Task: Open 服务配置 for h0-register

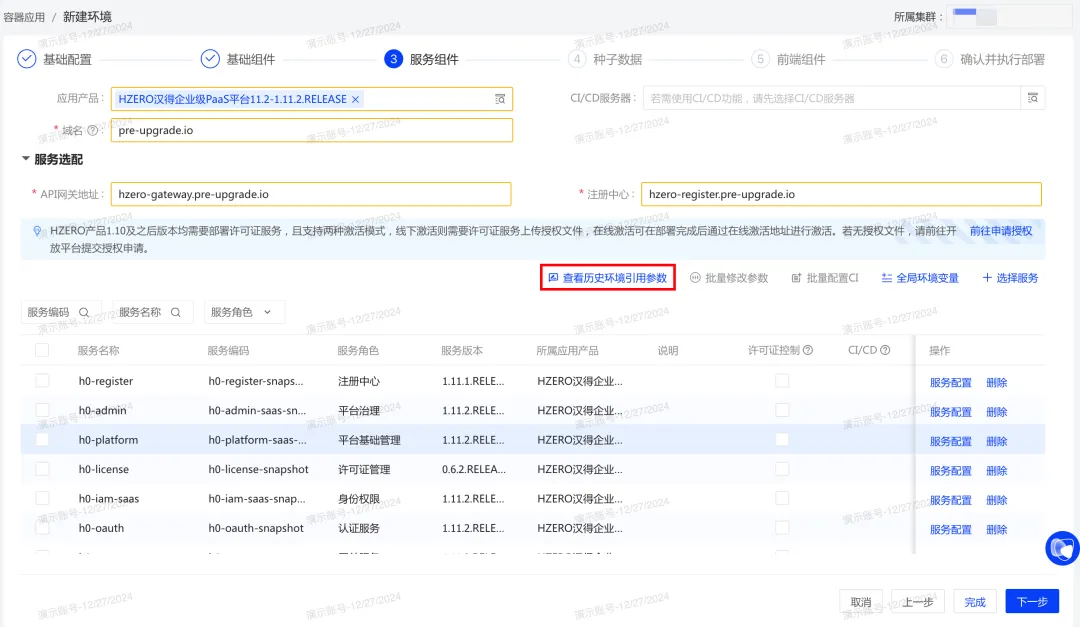Action: coord(951,382)
